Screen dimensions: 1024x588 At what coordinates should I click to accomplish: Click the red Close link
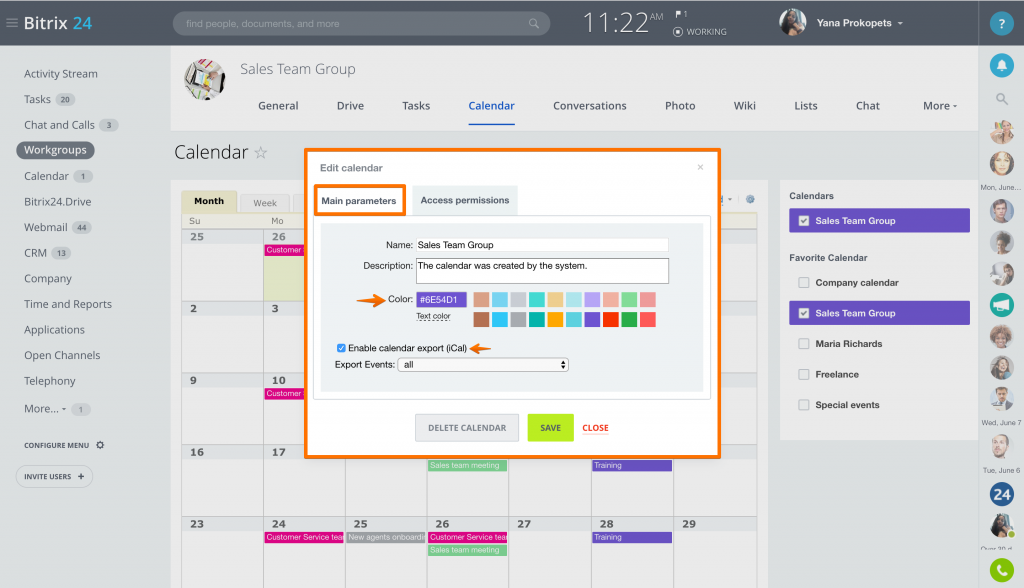pyautogui.click(x=596, y=428)
